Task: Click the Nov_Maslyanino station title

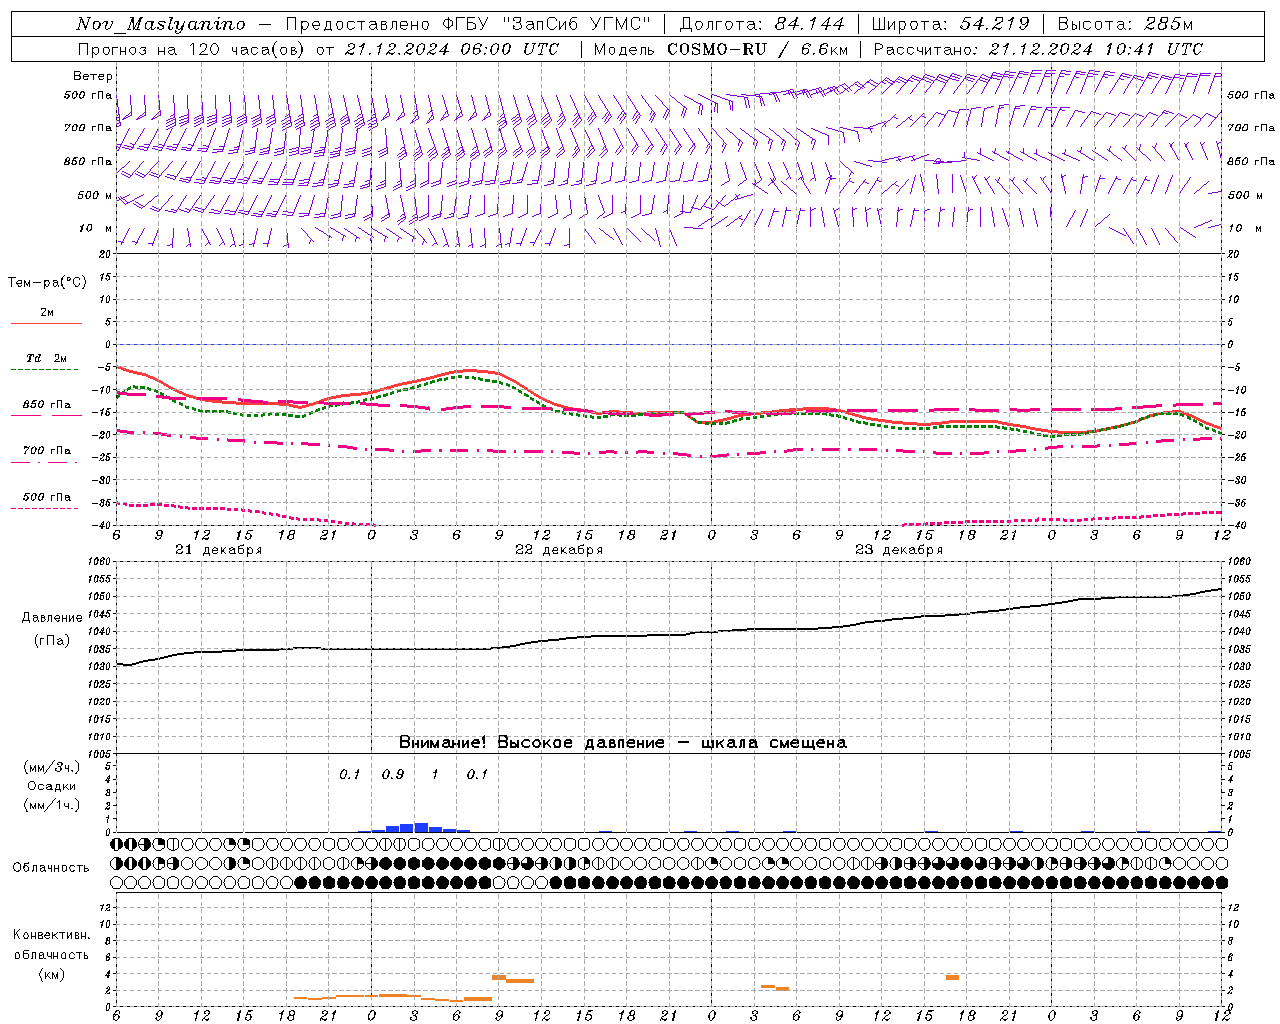Action: pos(161,24)
